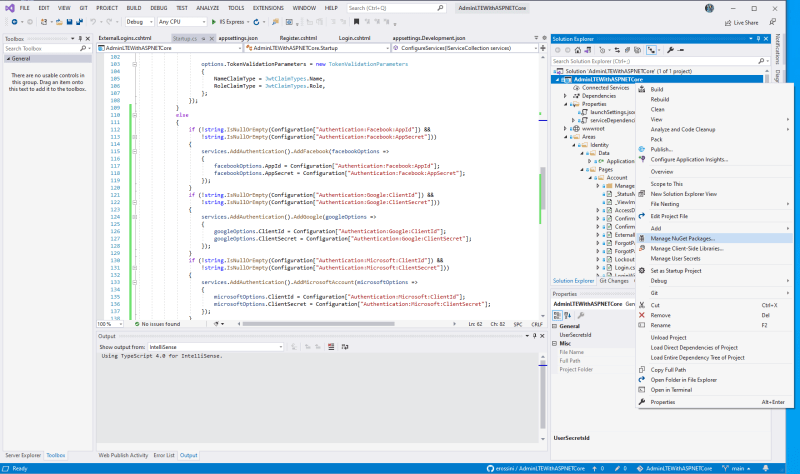Click the Navigate Backward arrow icon
Image resolution: width=800 pixels, height=474 pixels.
(14, 22)
